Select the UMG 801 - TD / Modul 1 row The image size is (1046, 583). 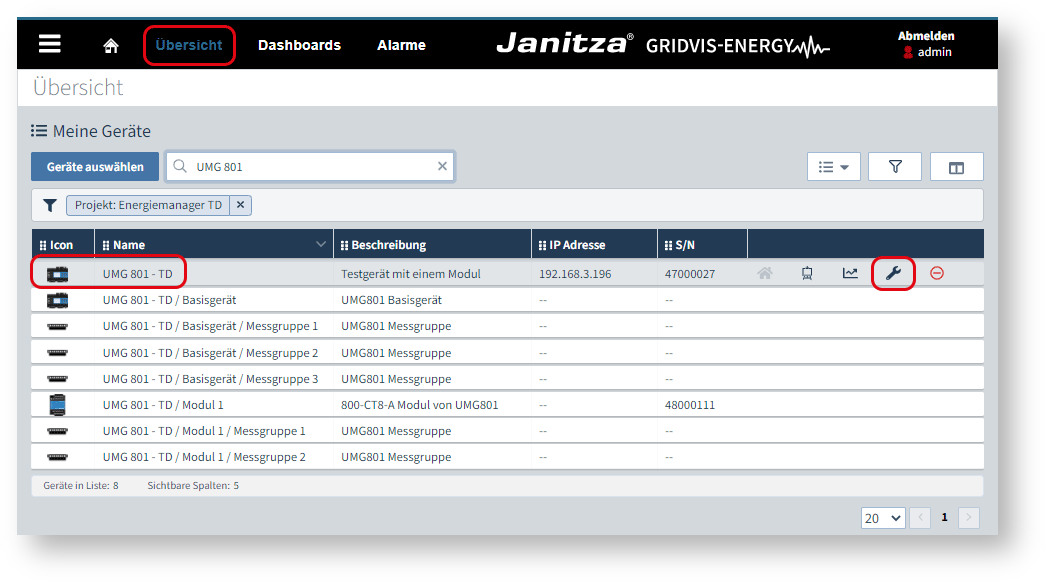pos(163,405)
